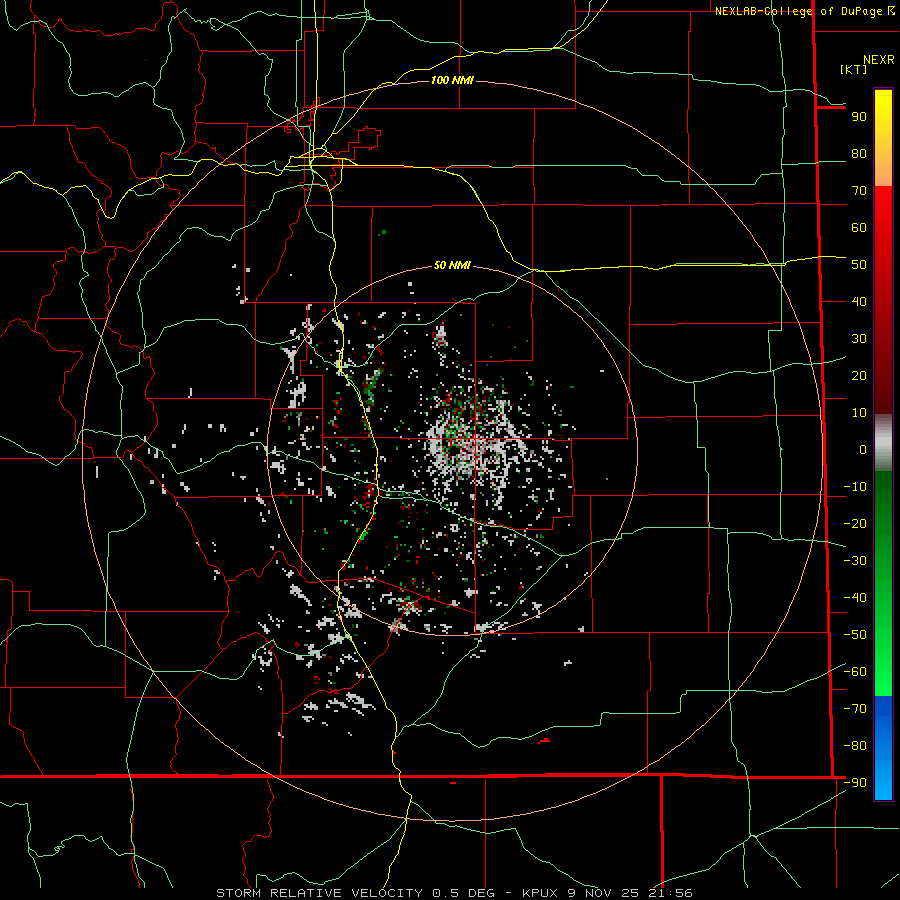This screenshot has width=900, height=900.
Task: Click the -20 value on velocity scale
Action: tap(855, 523)
